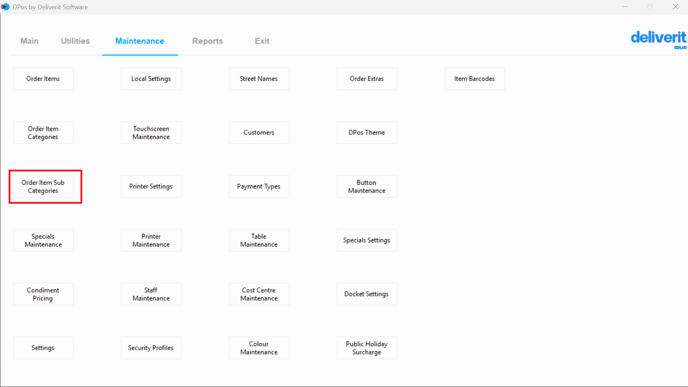Choose DPos Theme
The height and width of the screenshot is (387, 688).
pyautogui.click(x=367, y=133)
